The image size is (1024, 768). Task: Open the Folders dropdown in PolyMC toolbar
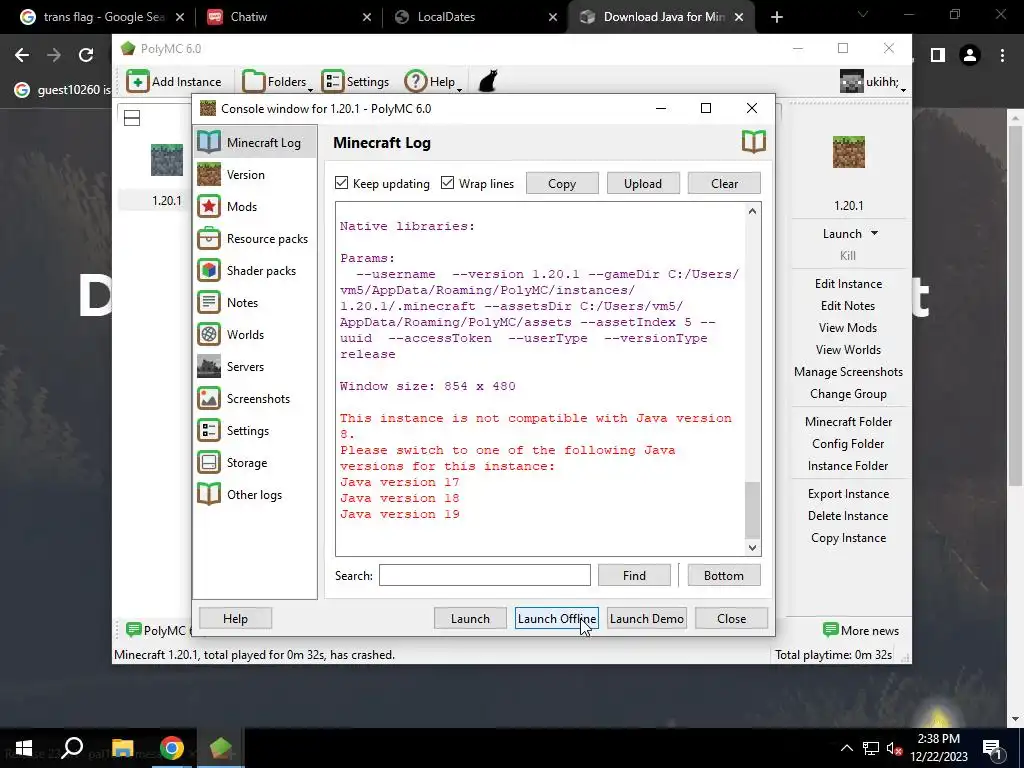[x=278, y=82]
